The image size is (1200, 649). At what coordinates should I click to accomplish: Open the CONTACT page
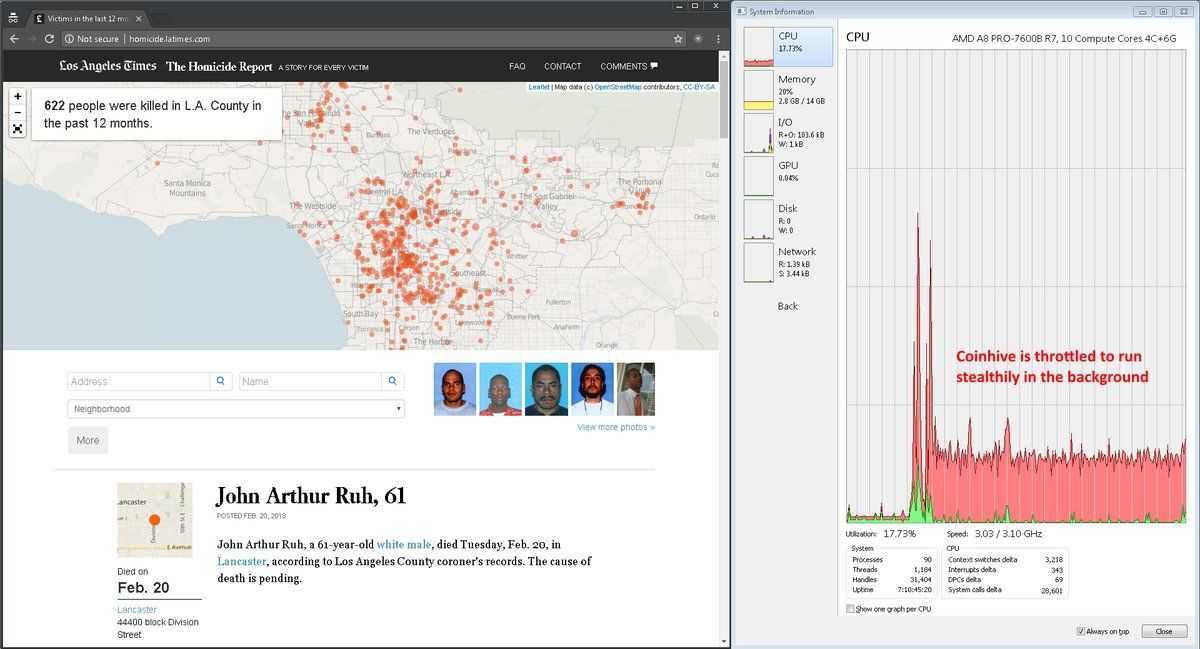562,66
